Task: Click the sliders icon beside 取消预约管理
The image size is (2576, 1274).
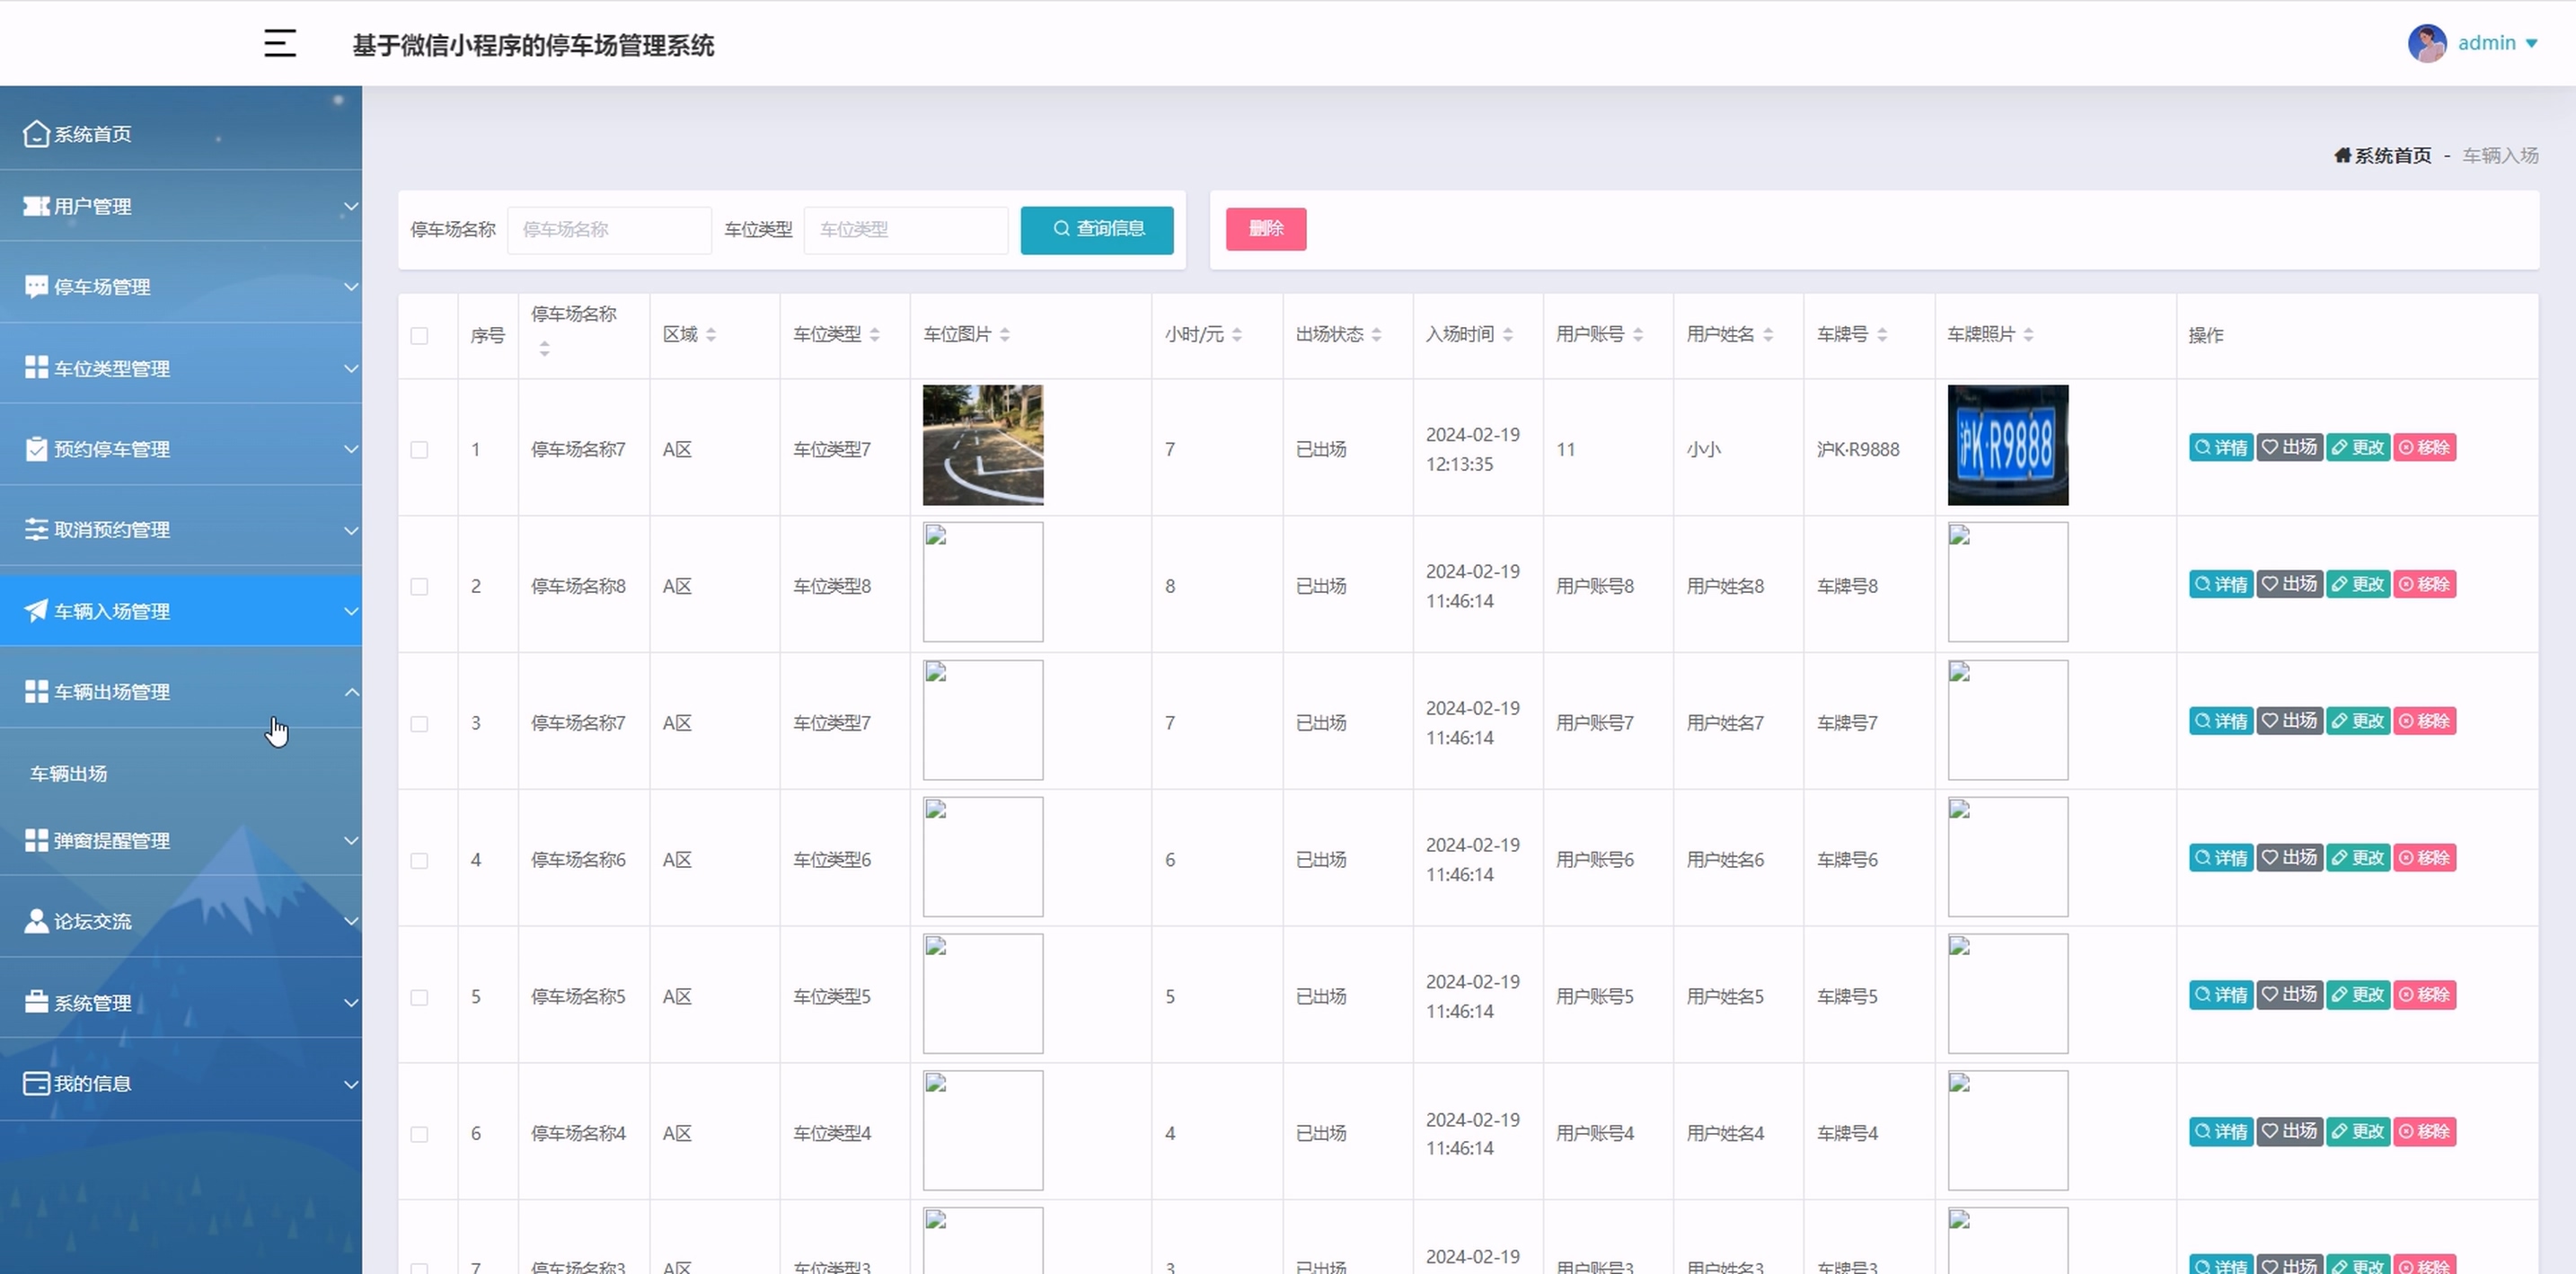Action: pos(36,529)
